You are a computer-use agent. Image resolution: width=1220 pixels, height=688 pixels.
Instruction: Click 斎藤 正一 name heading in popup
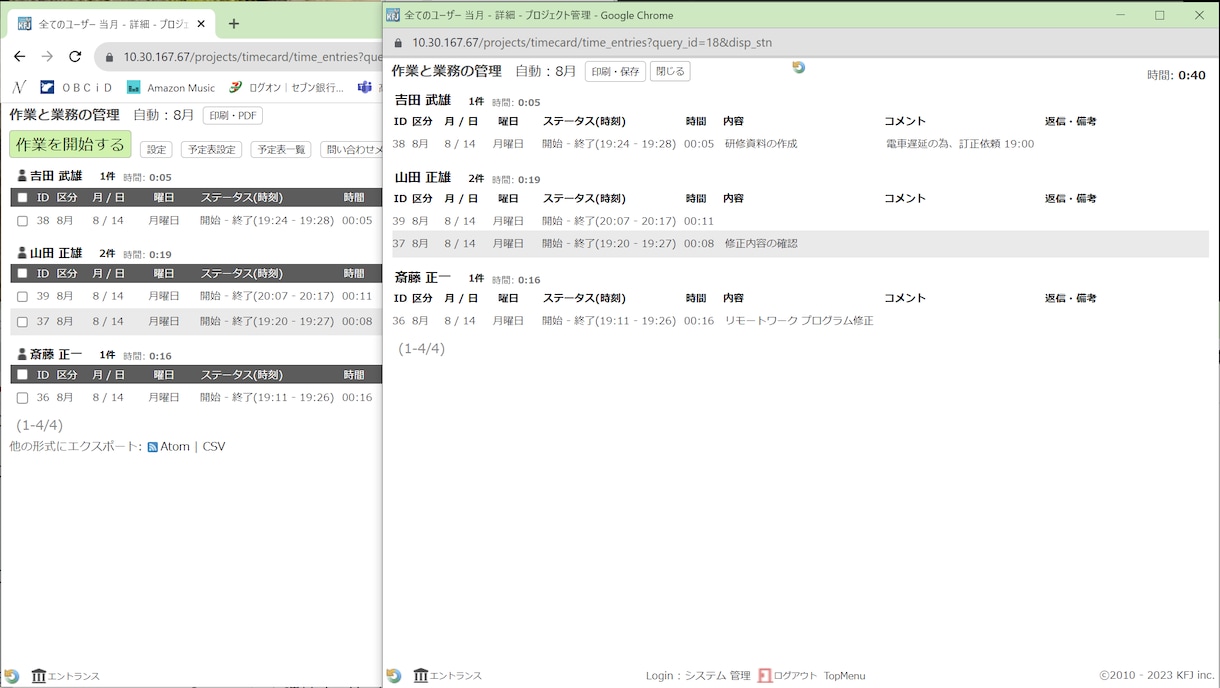(x=423, y=277)
